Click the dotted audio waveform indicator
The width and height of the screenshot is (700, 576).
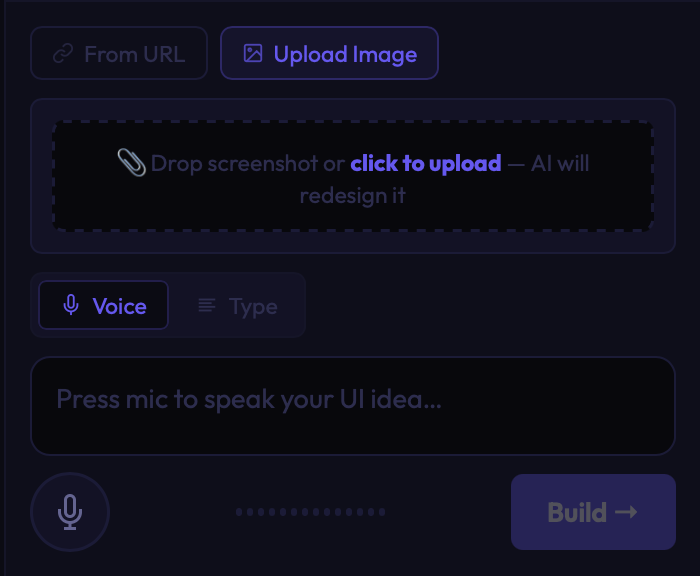point(310,512)
